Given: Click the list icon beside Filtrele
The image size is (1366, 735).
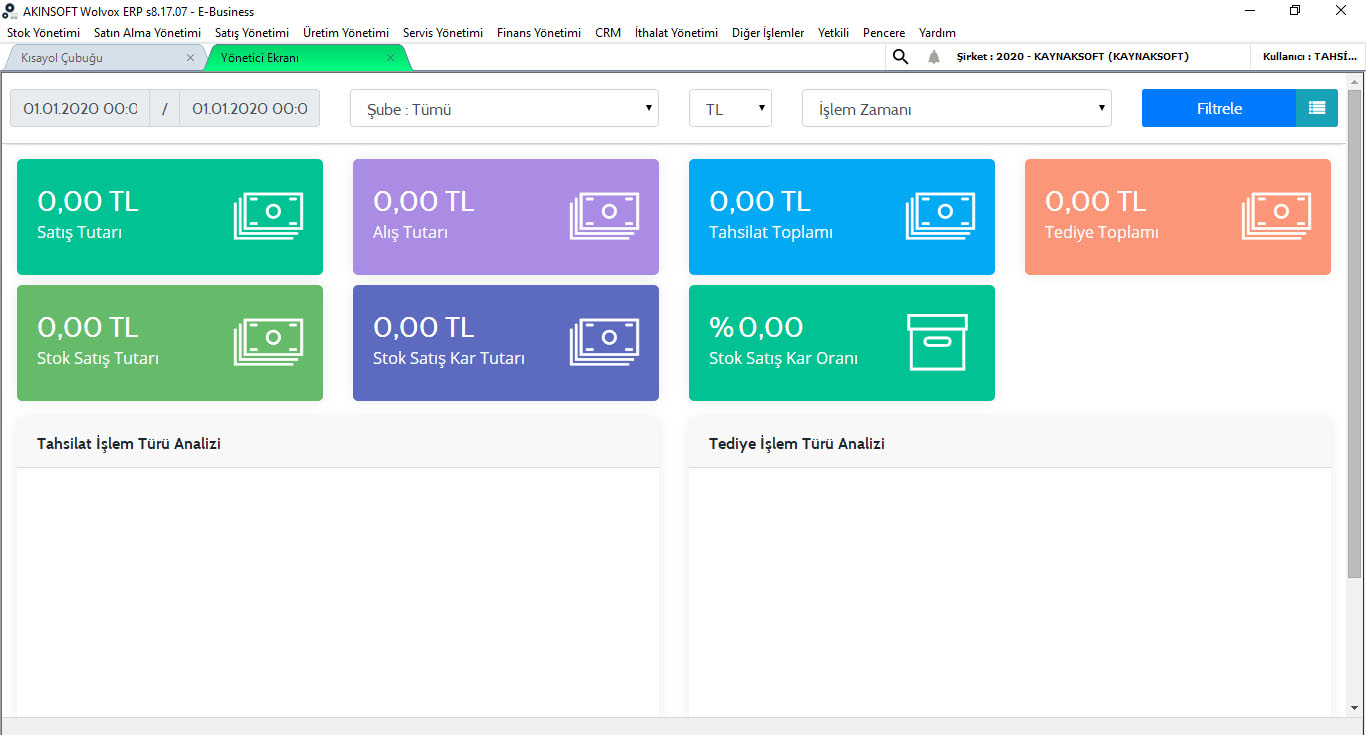Looking at the screenshot, I should coord(1316,108).
